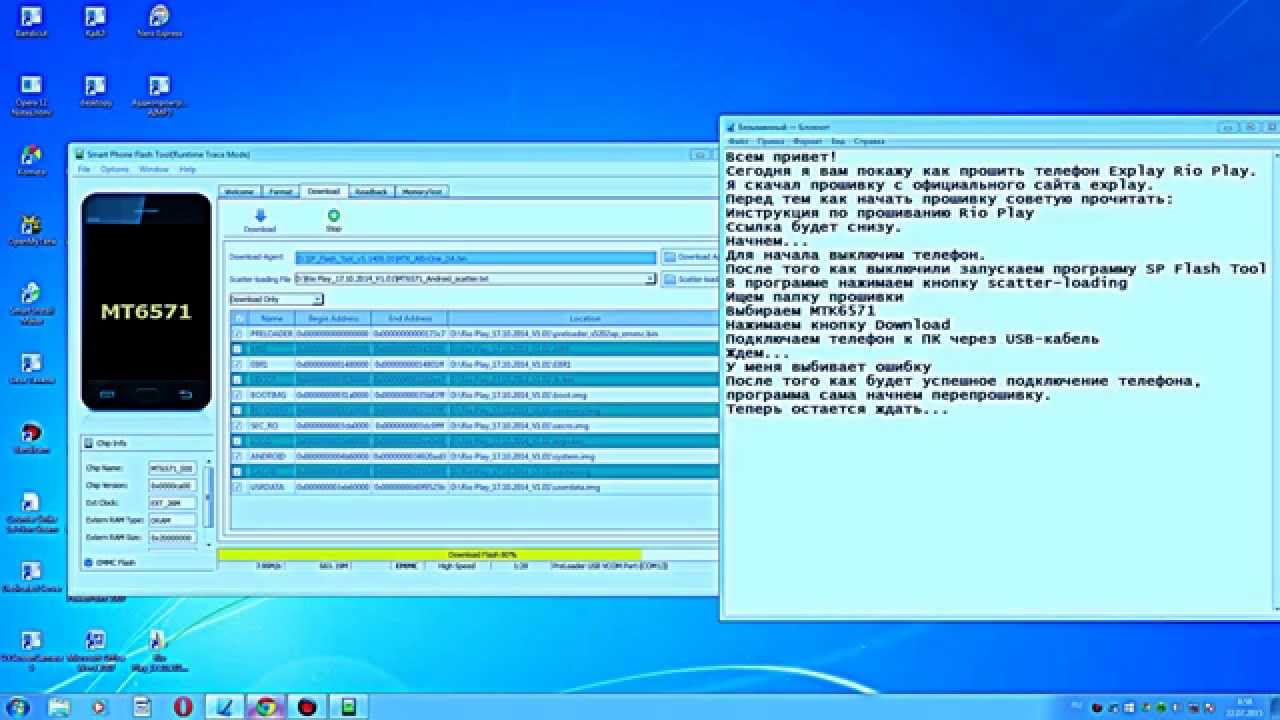This screenshot has height=720, width=1280.
Task: Open the File menu in Flash Tool
Action: (x=84, y=169)
